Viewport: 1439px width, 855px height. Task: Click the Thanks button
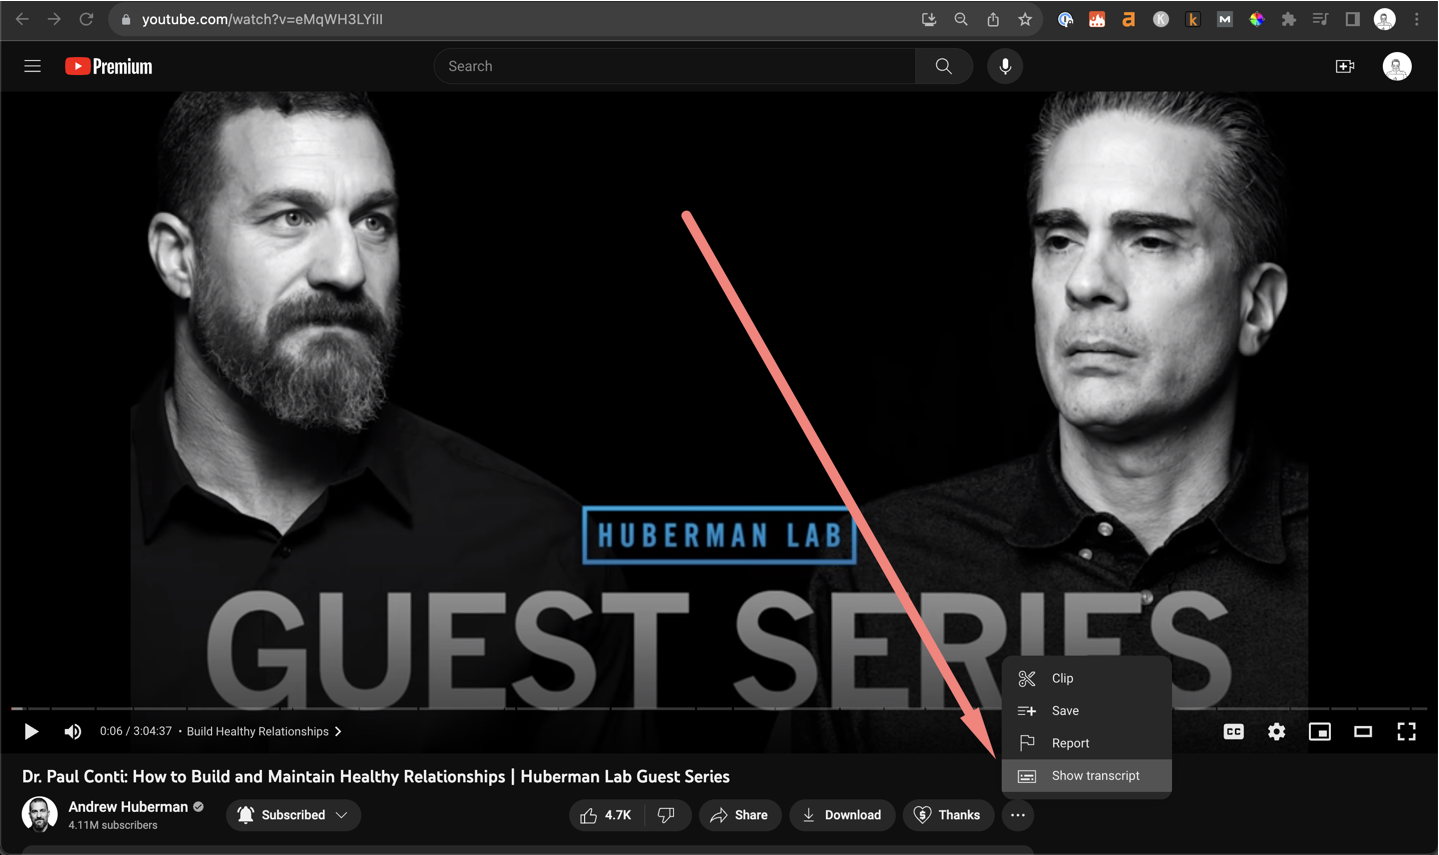click(x=948, y=815)
